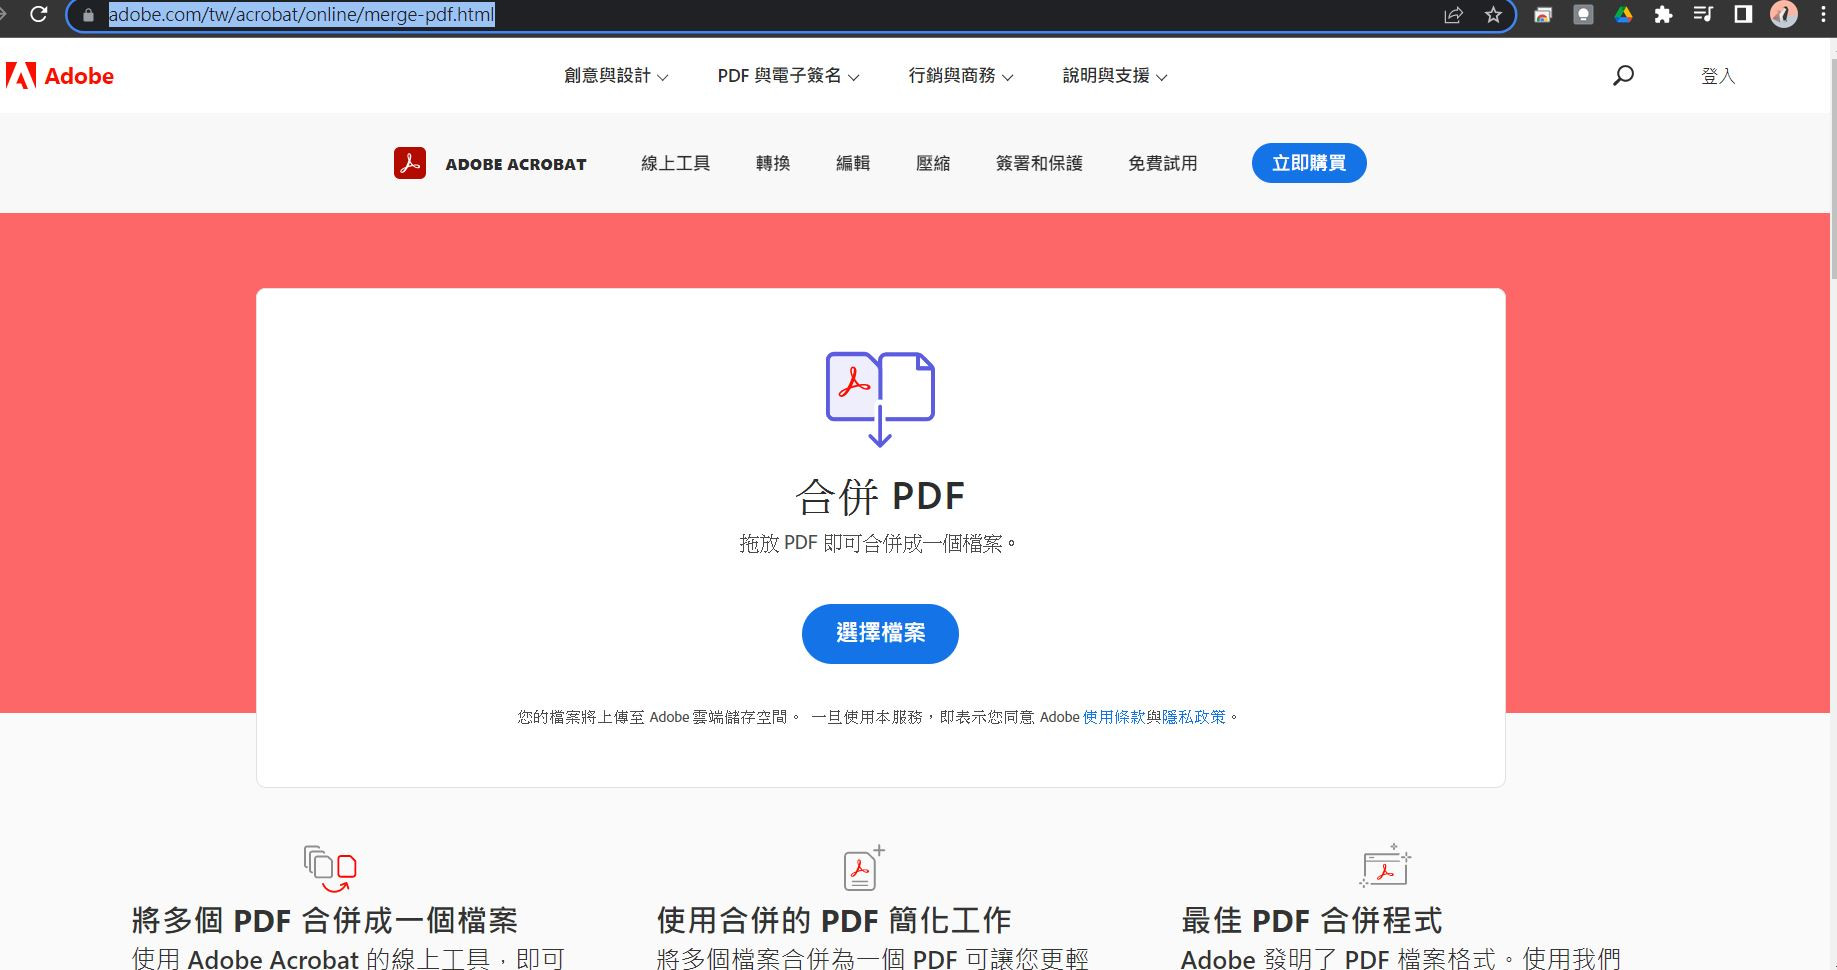
Task: Click the 立即購買 buy now button
Action: (x=1309, y=163)
